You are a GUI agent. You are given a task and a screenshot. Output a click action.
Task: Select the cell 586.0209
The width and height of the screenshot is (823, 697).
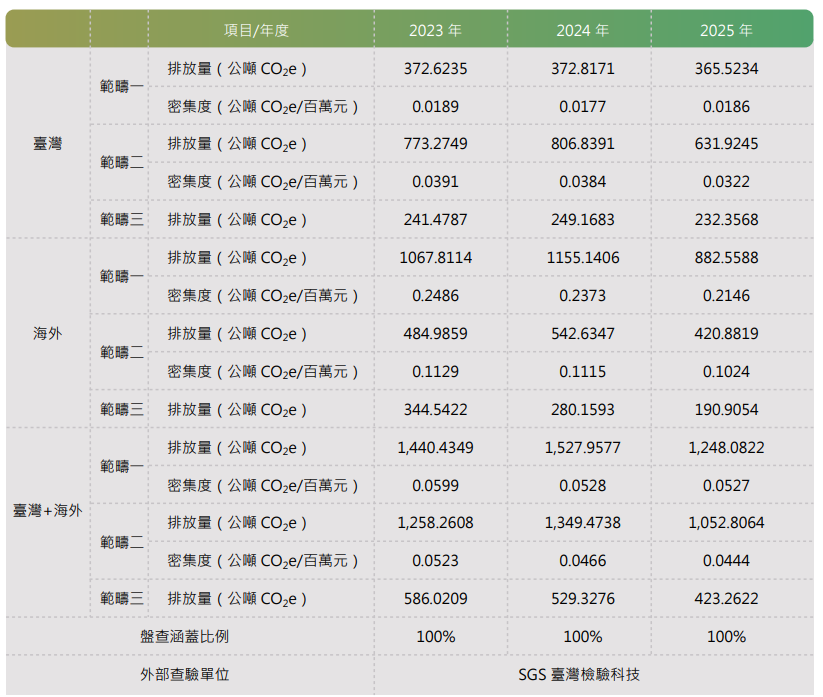tap(435, 598)
